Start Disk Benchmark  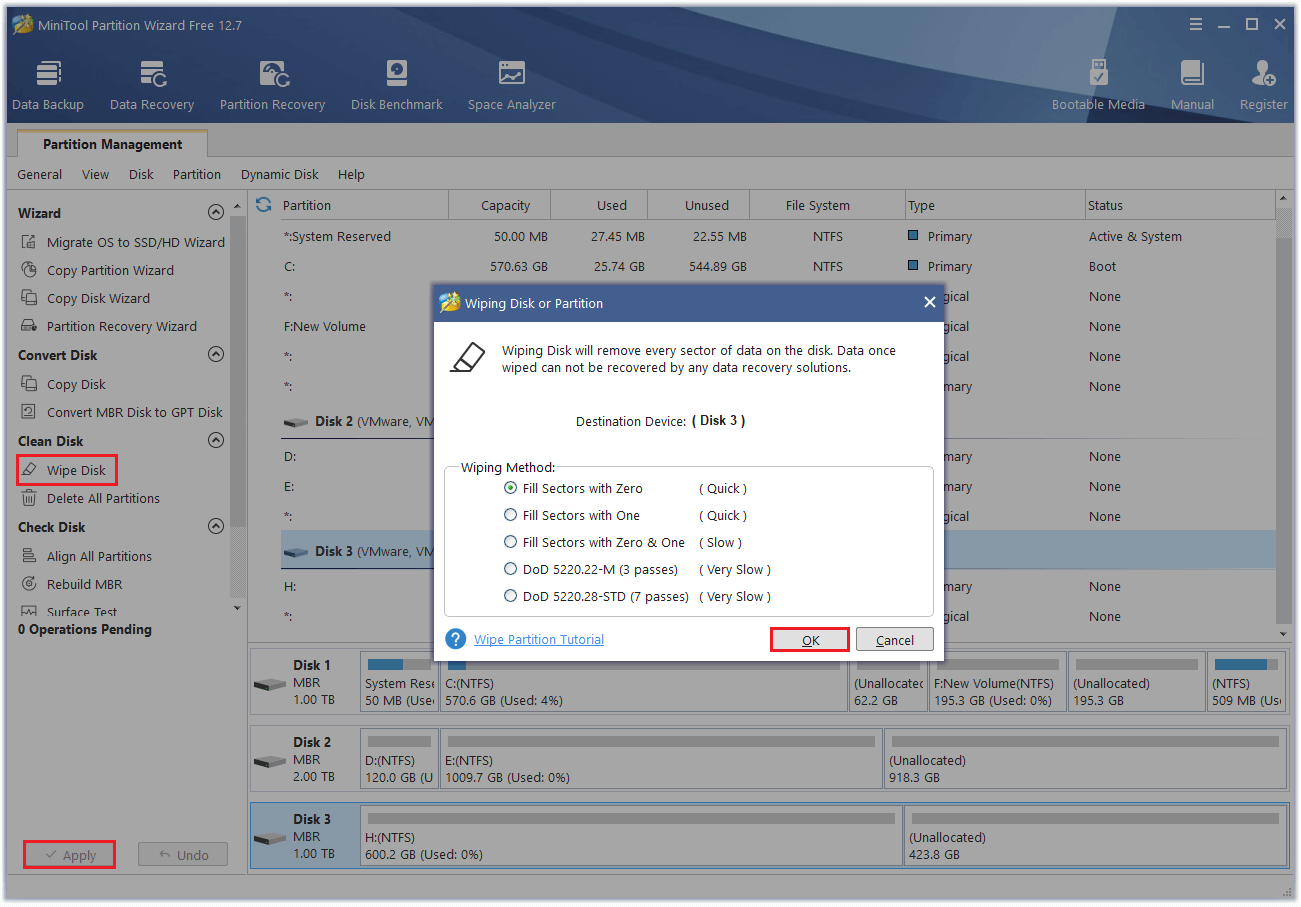coord(397,85)
